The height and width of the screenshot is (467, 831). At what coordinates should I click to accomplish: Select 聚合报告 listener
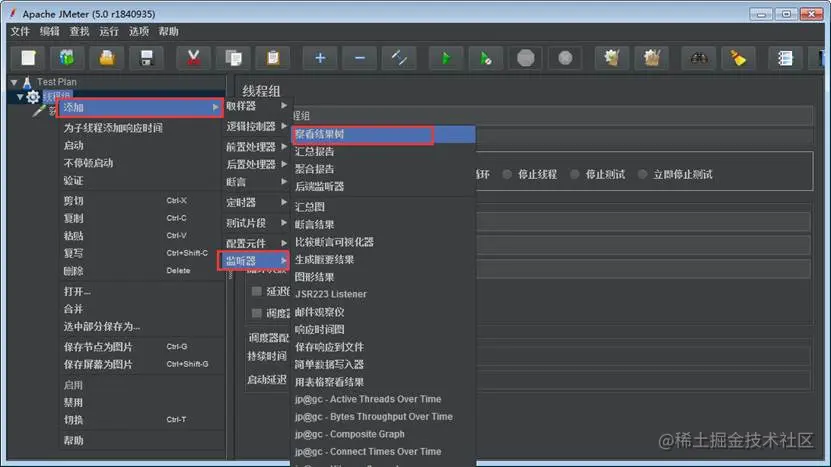pyautogui.click(x=384, y=169)
